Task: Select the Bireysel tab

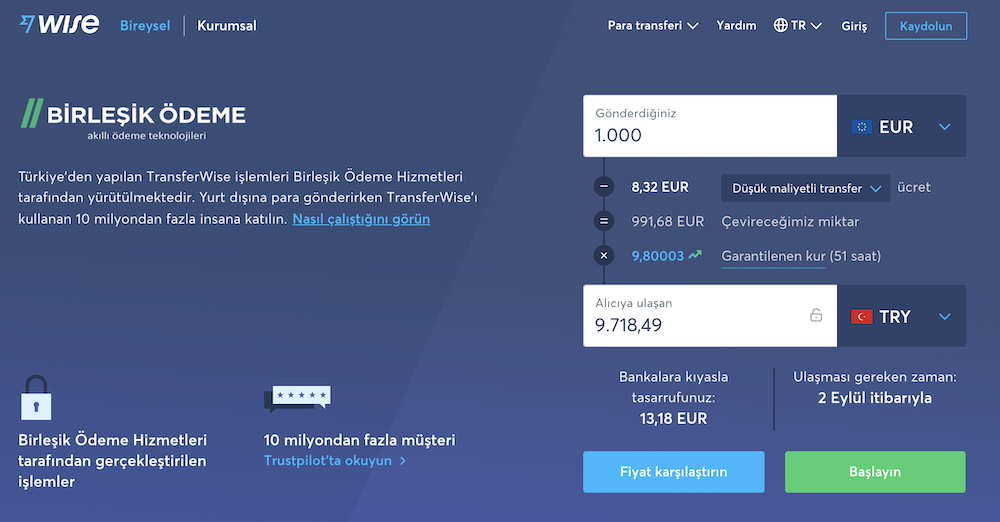Action: click(x=145, y=26)
